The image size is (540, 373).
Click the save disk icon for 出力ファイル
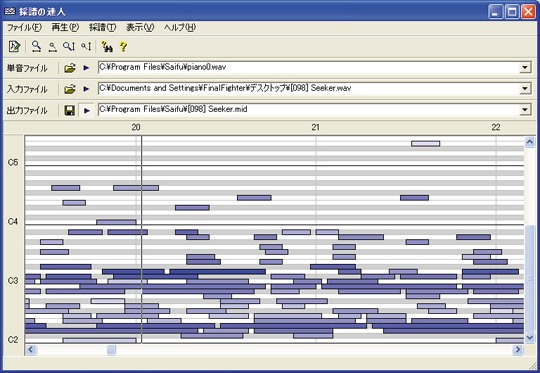pyautogui.click(x=70, y=111)
